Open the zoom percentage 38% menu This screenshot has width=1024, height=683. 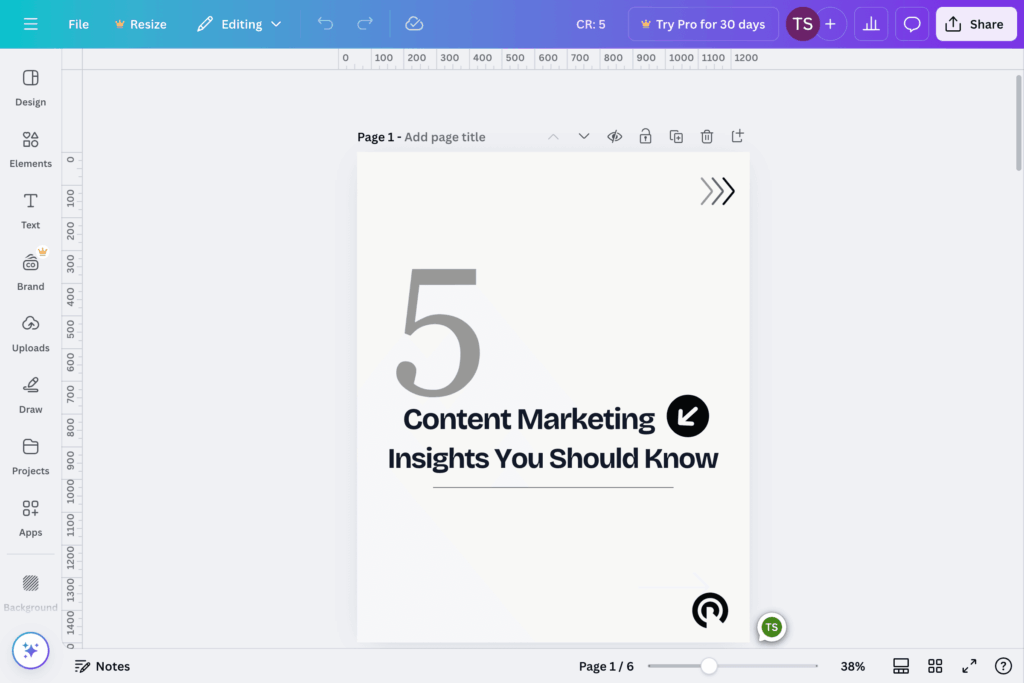point(852,666)
